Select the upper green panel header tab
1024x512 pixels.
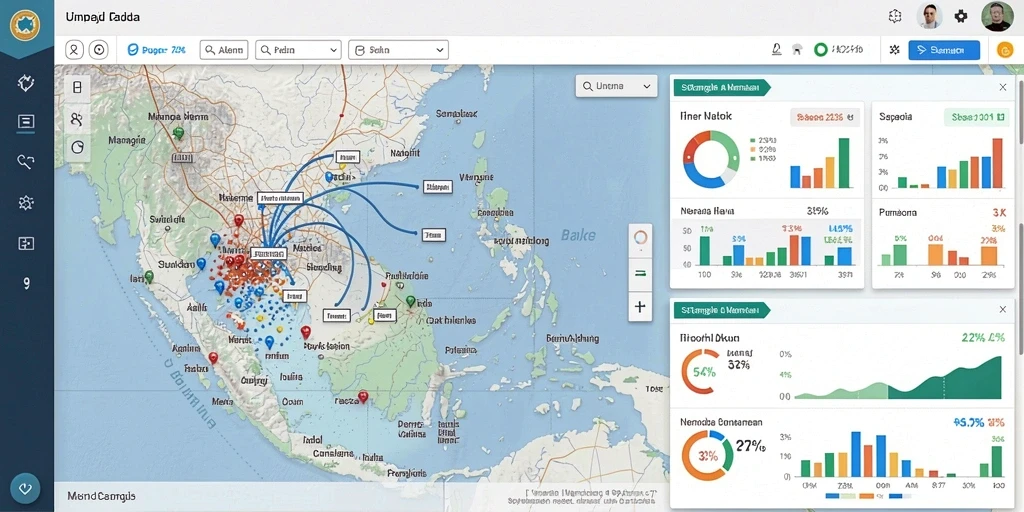click(722, 86)
